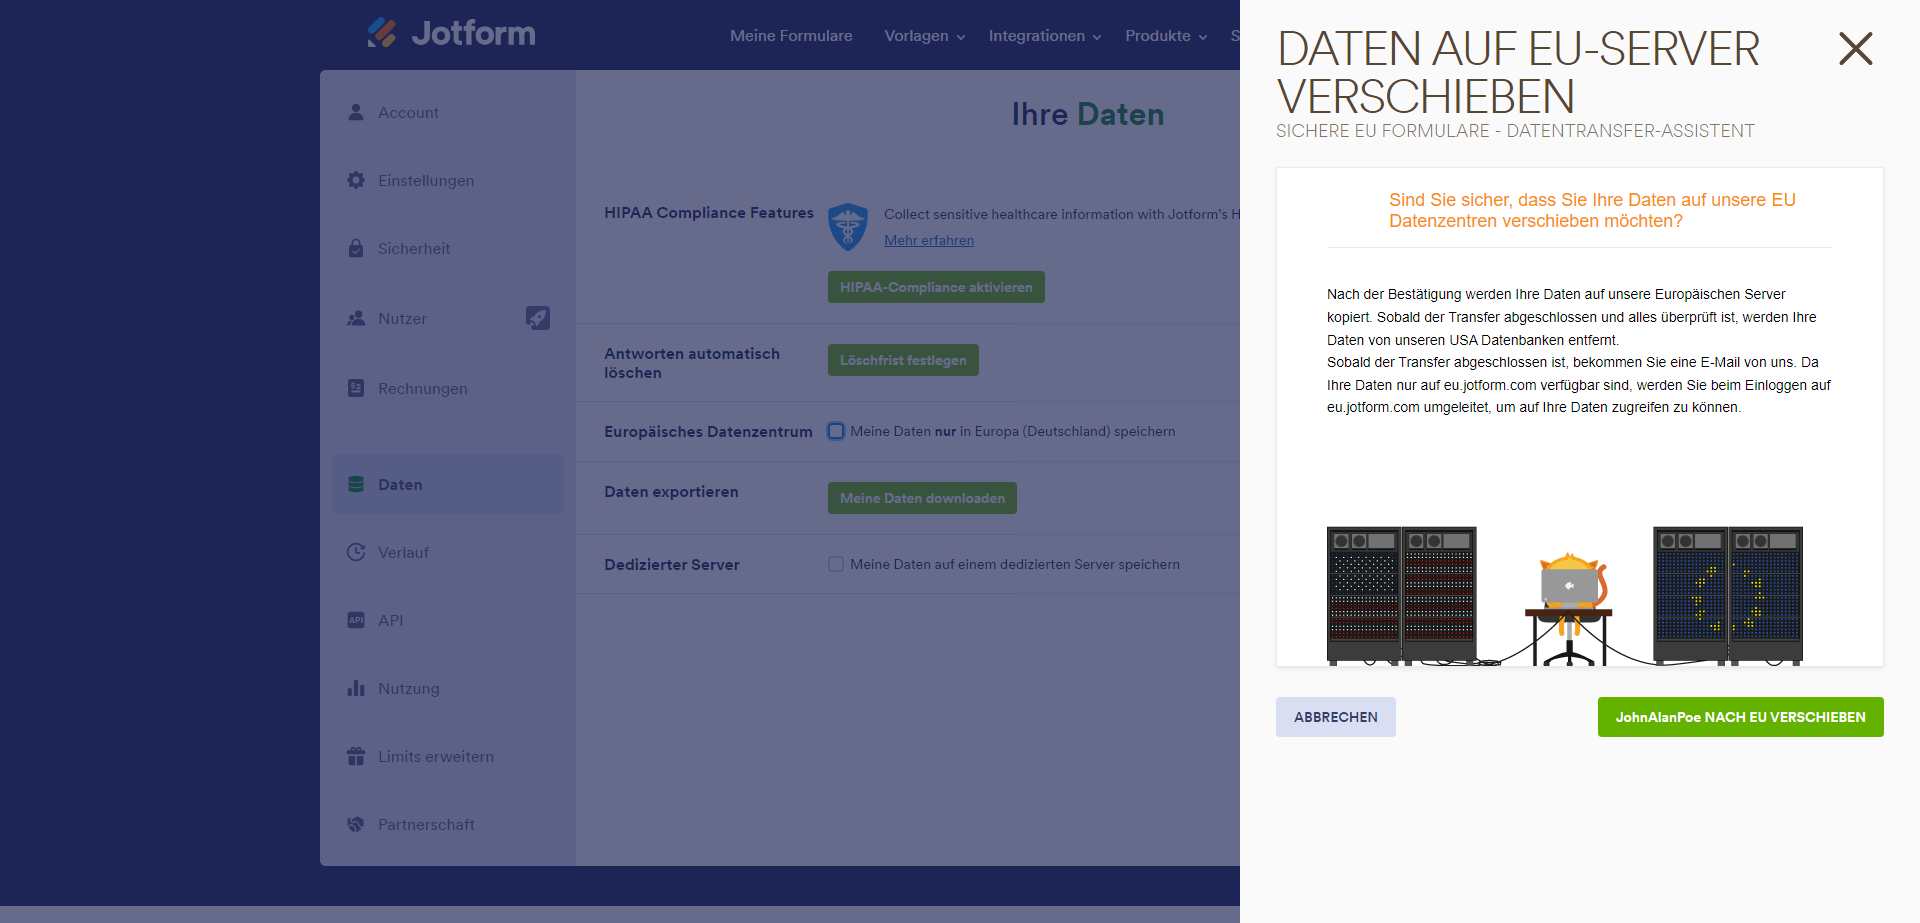The width and height of the screenshot is (1920, 923).
Task: Open the Nutzer sidebar section
Action: coord(448,318)
